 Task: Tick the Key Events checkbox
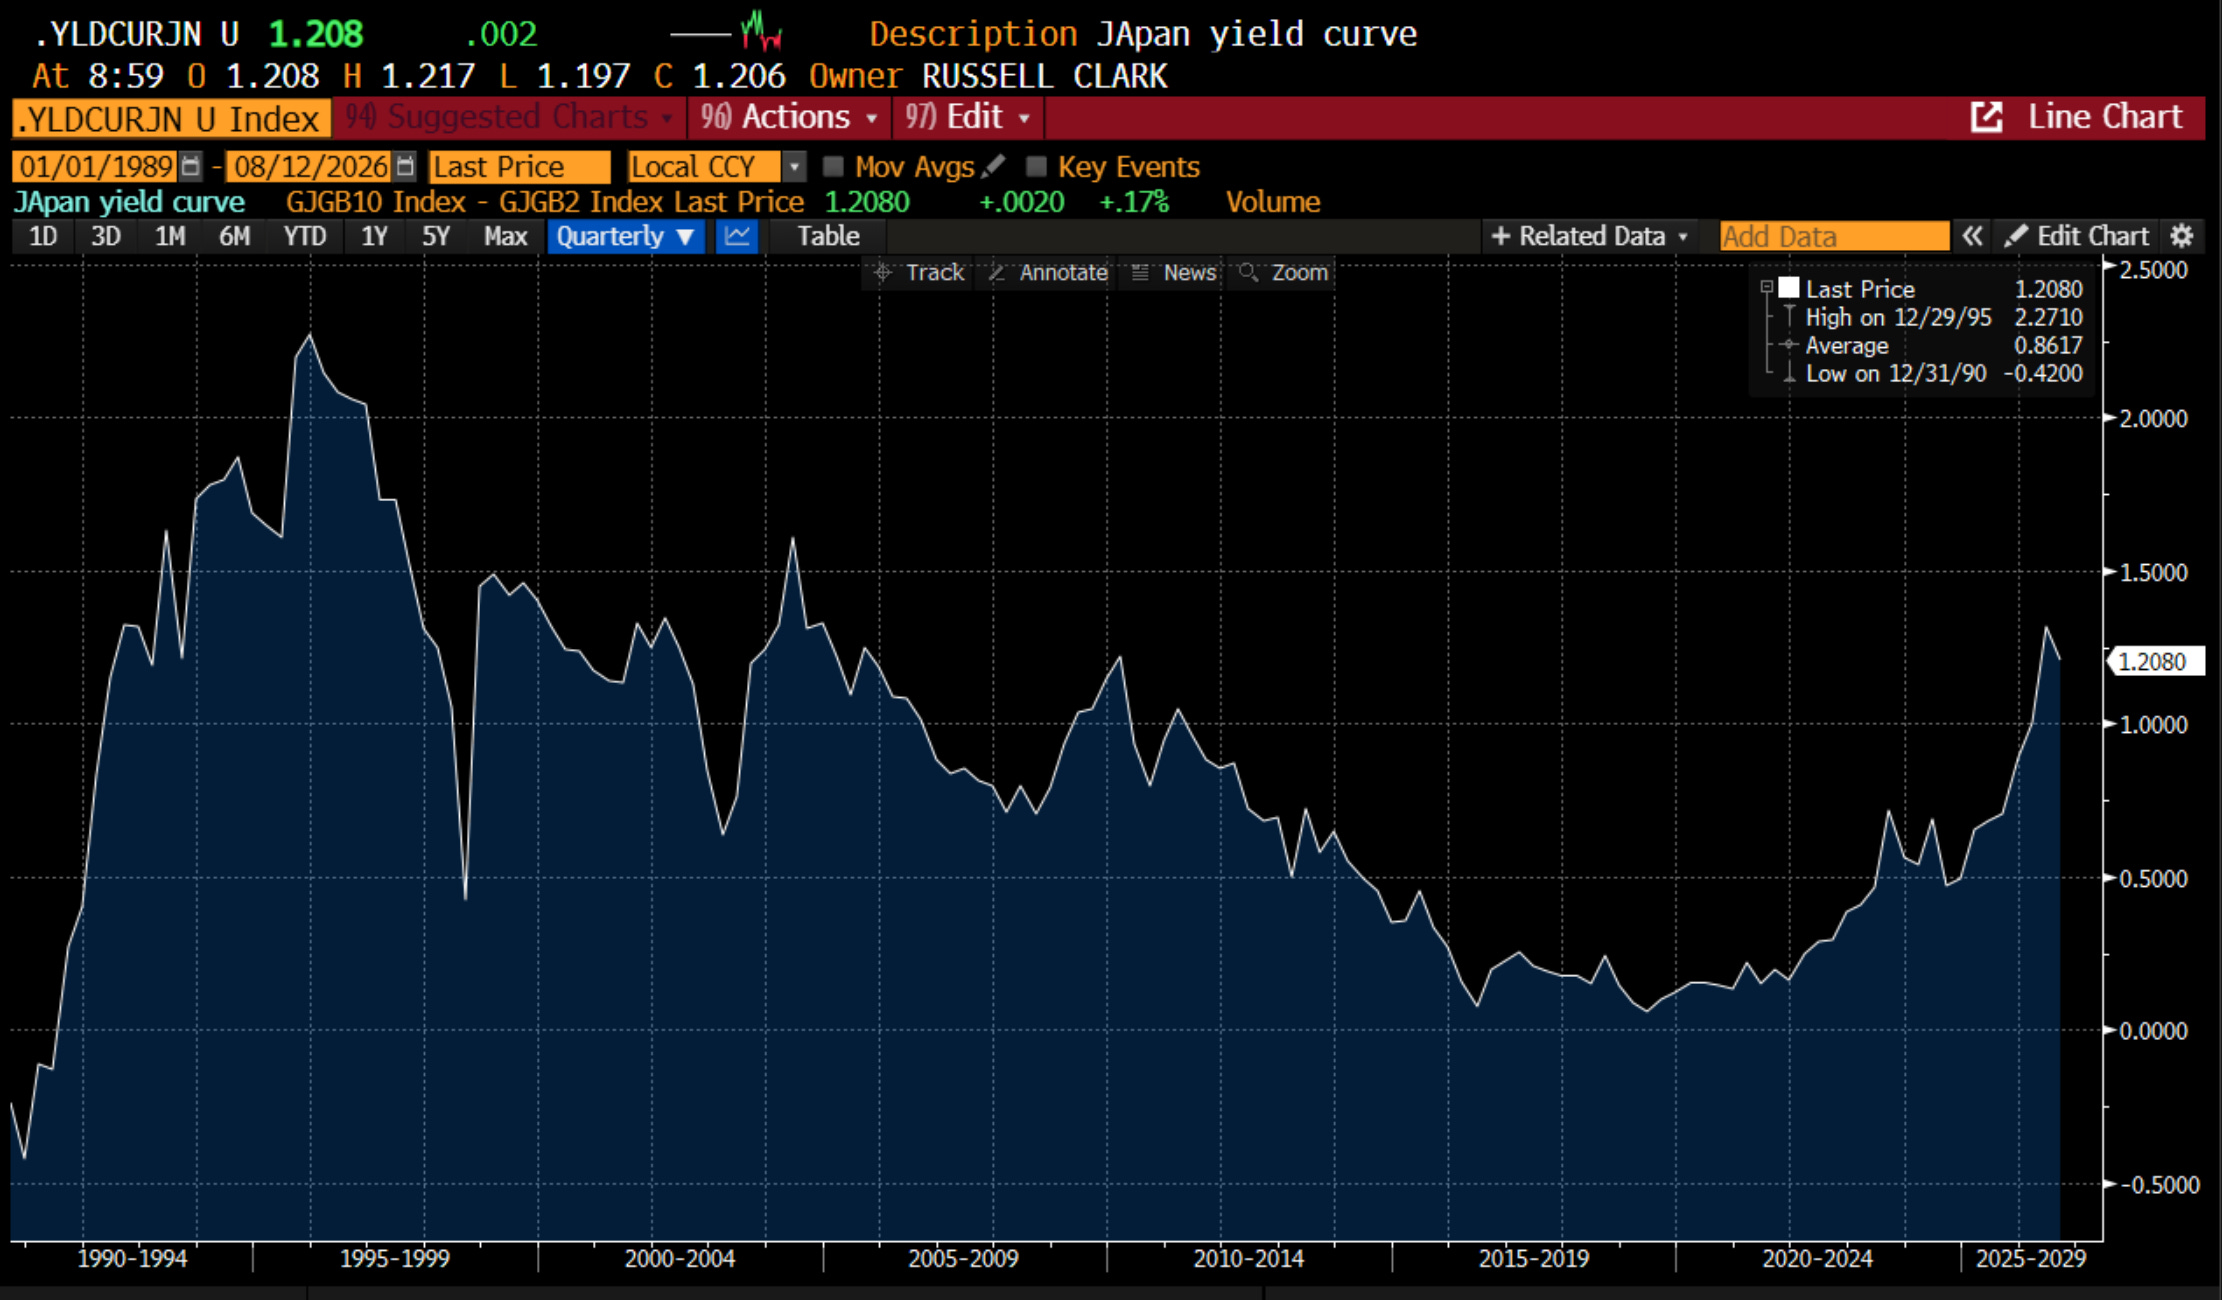point(1036,166)
